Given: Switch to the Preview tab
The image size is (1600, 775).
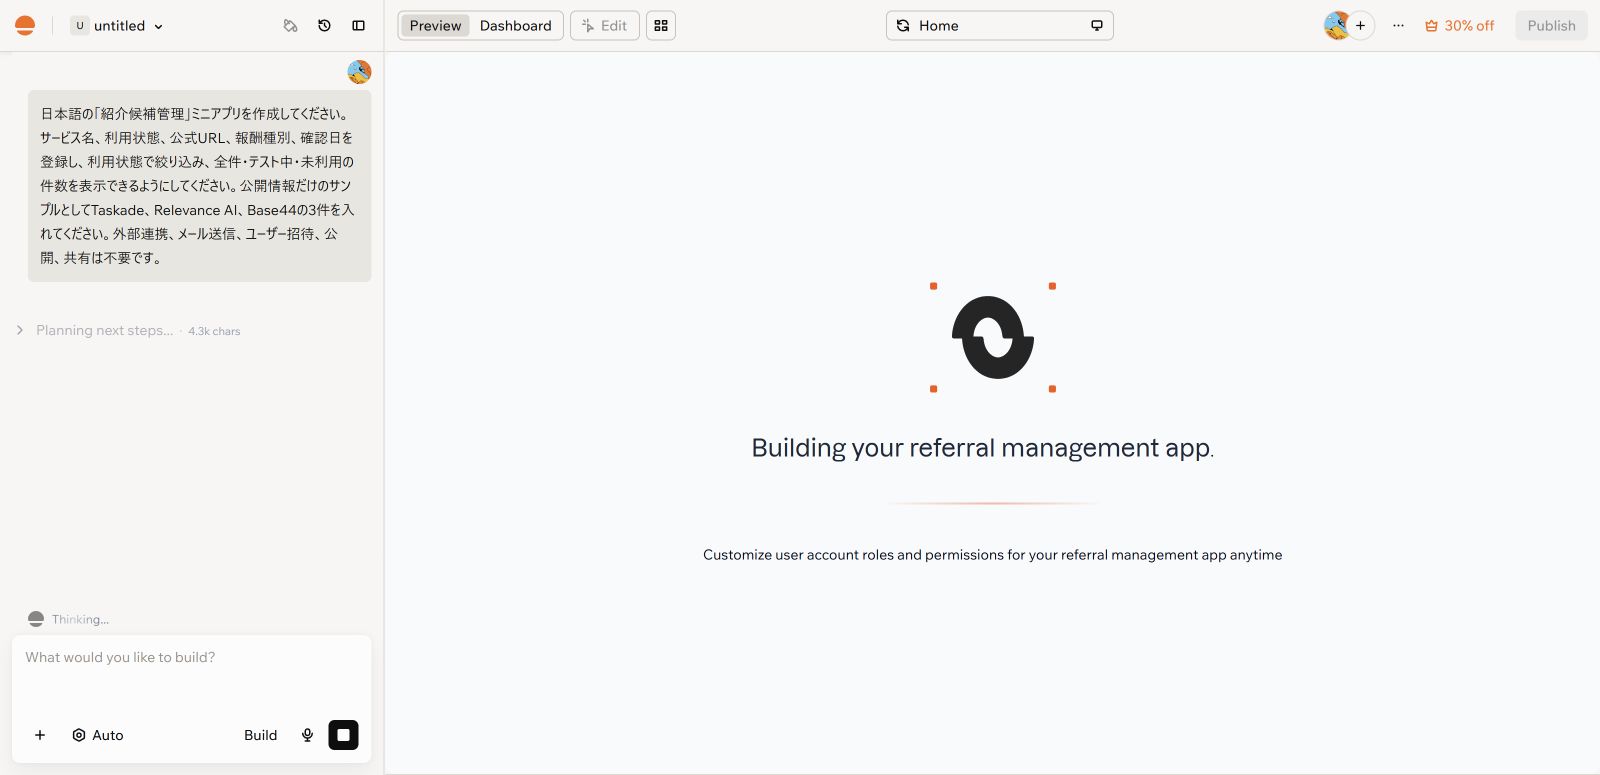Looking at the screenshot, I should (435, 26).
